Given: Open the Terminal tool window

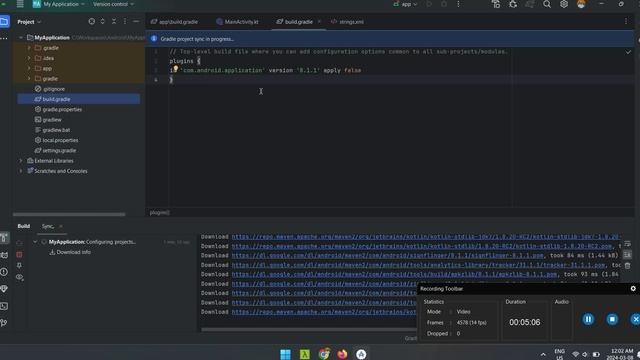Looking at the screenshot, I should pos(4,306).
